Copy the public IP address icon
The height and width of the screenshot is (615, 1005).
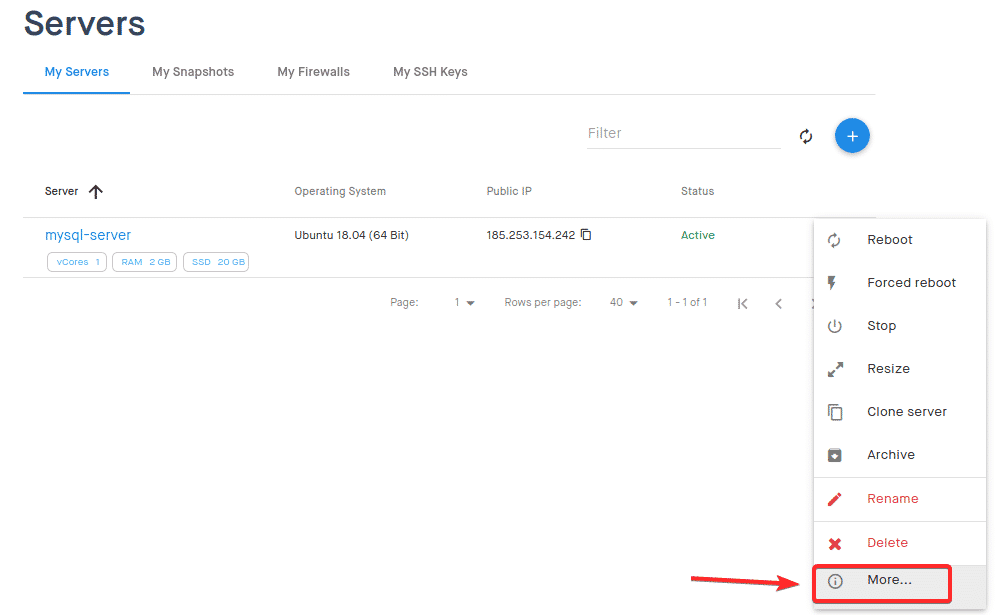[586, 235]
